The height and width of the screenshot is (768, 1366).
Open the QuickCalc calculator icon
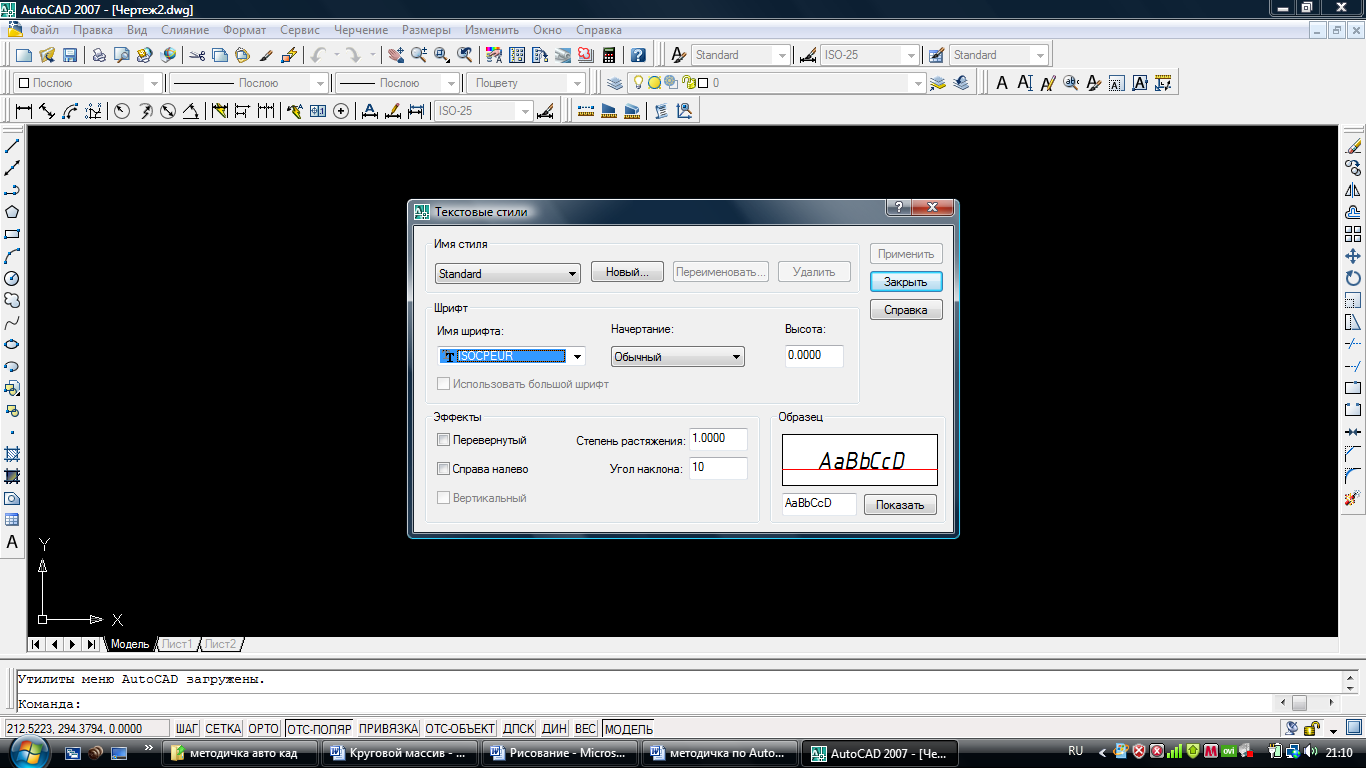tap(608, 55)
